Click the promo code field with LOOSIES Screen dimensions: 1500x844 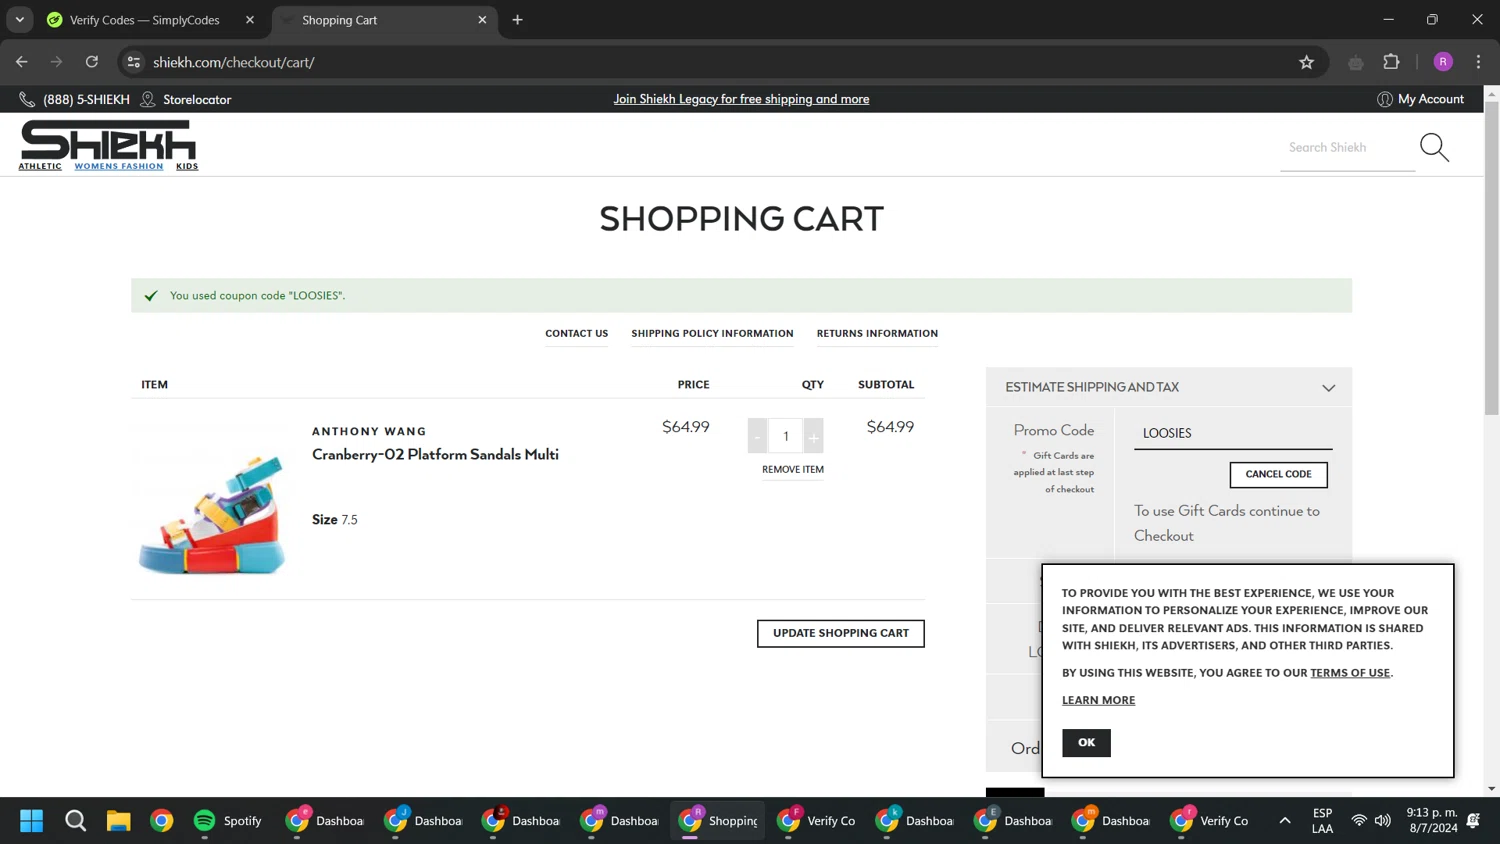point(1232,433)
